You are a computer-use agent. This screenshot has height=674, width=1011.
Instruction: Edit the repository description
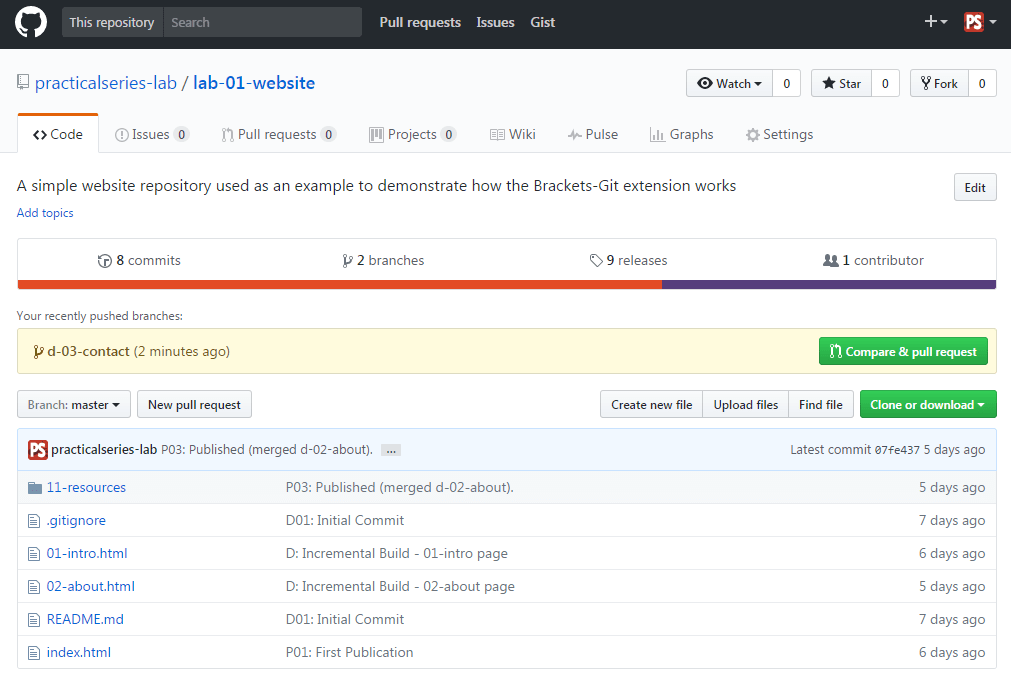tap(975, 187)
